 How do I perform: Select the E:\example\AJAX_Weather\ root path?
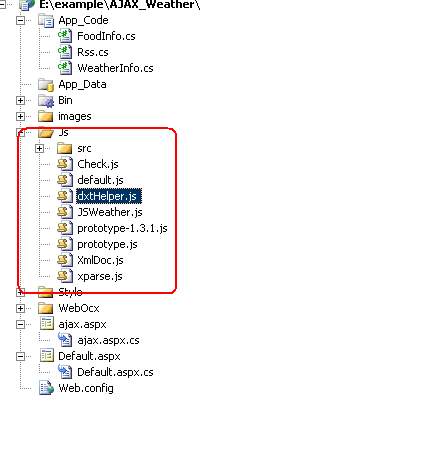point(120,5)
